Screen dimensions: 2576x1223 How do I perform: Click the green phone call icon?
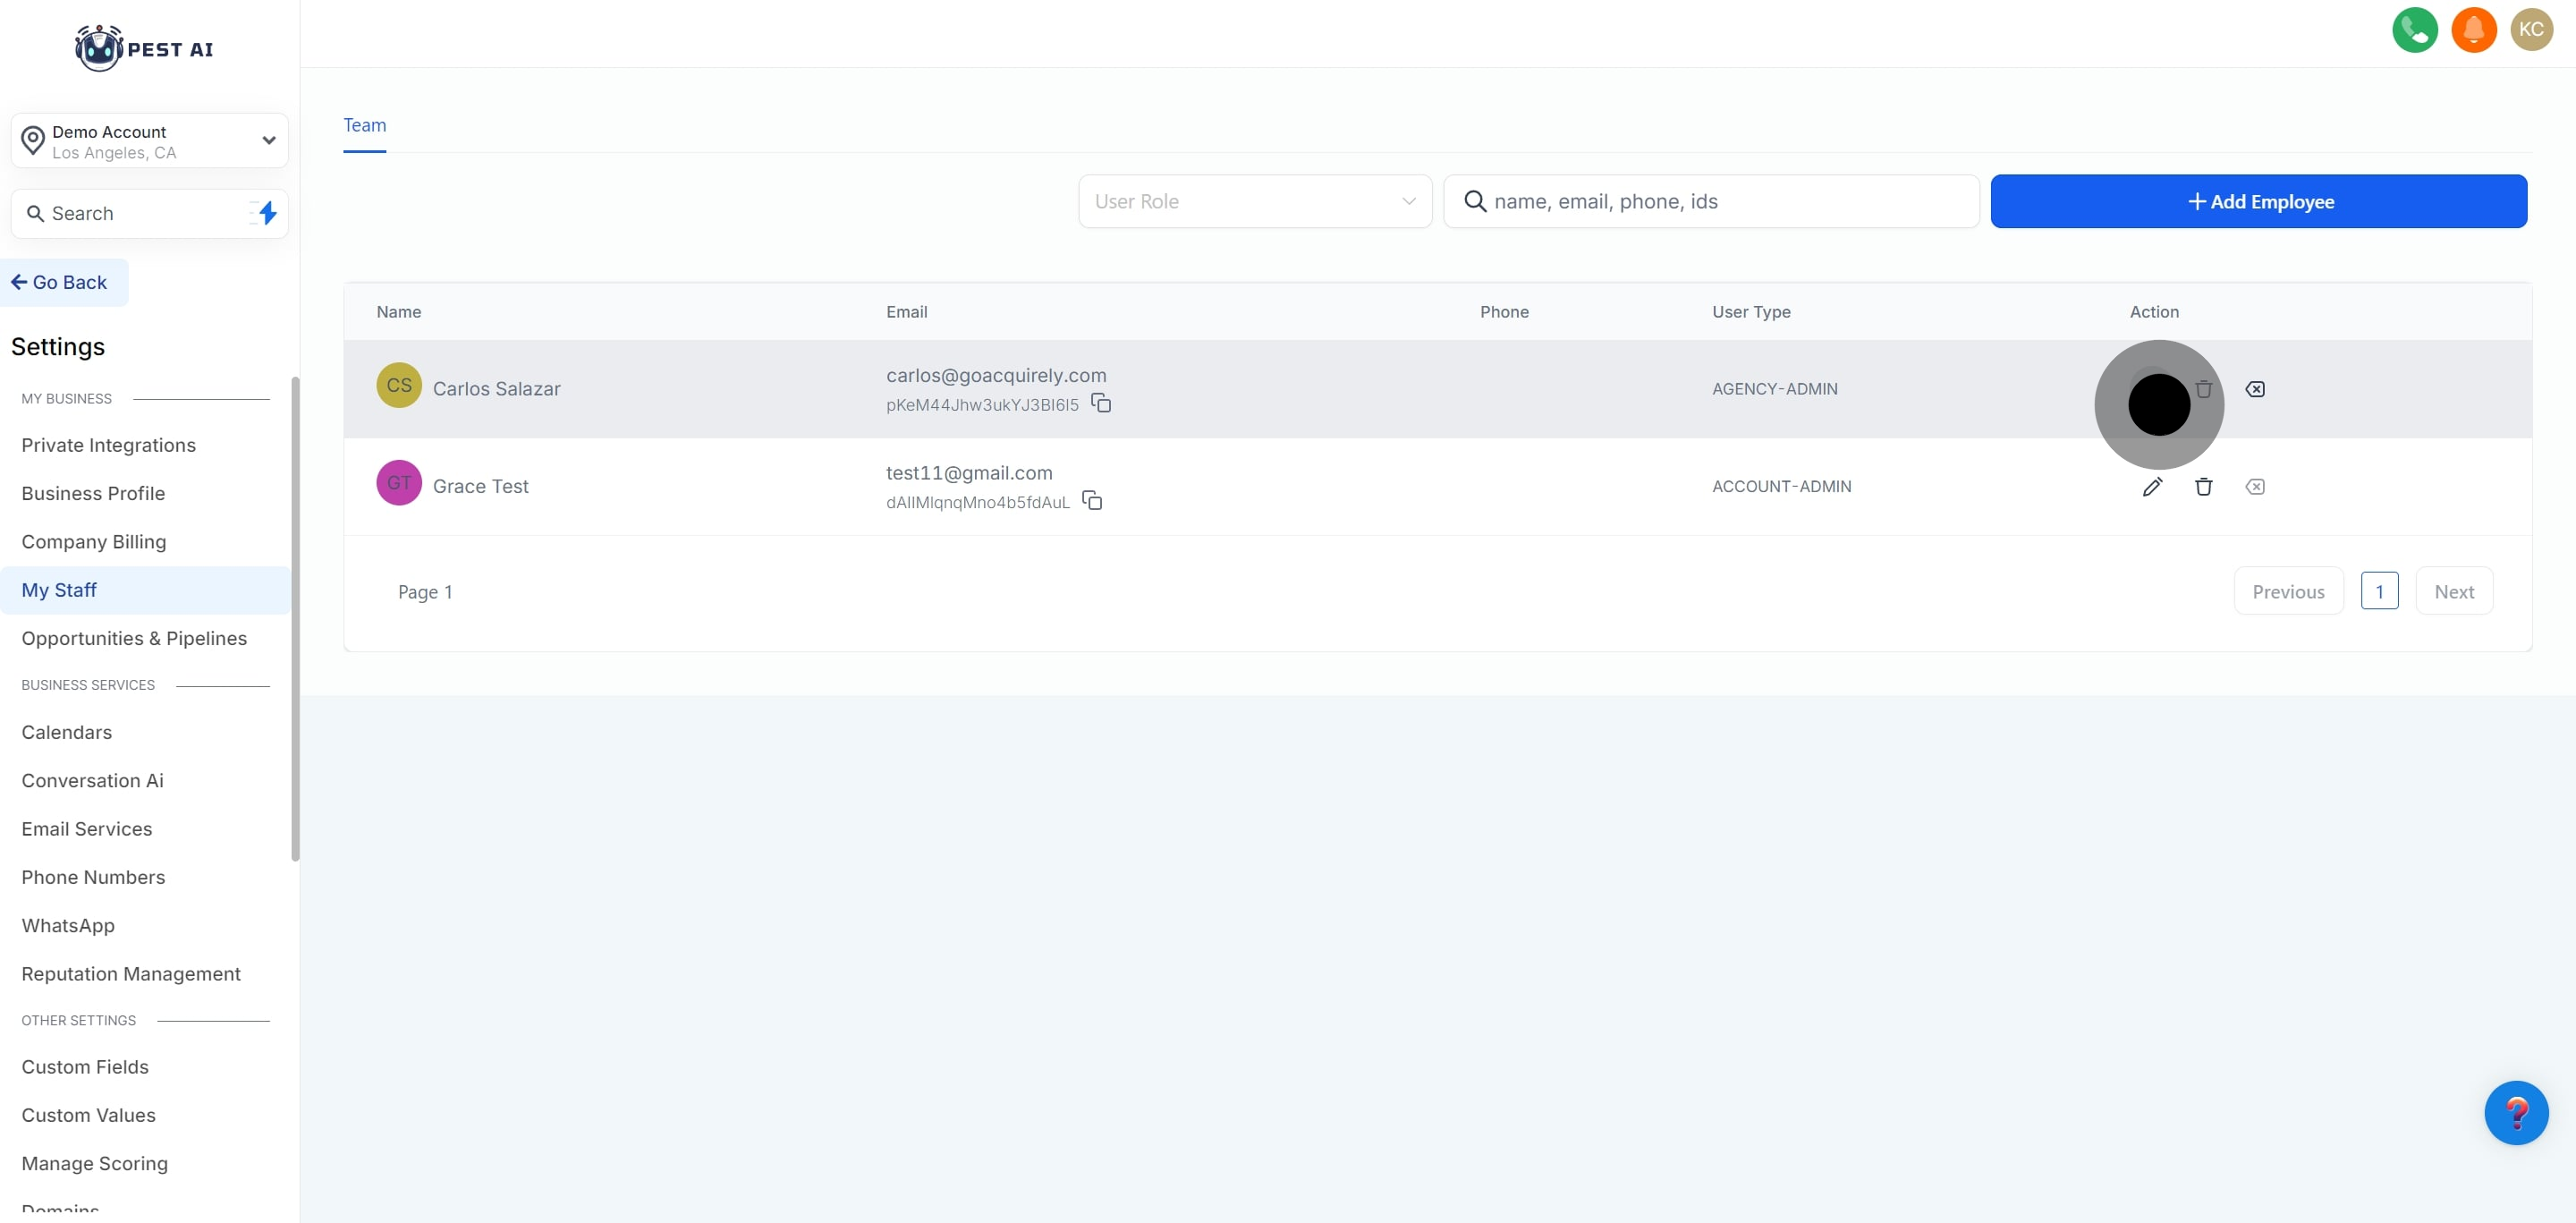click(x=2414, y=30)
